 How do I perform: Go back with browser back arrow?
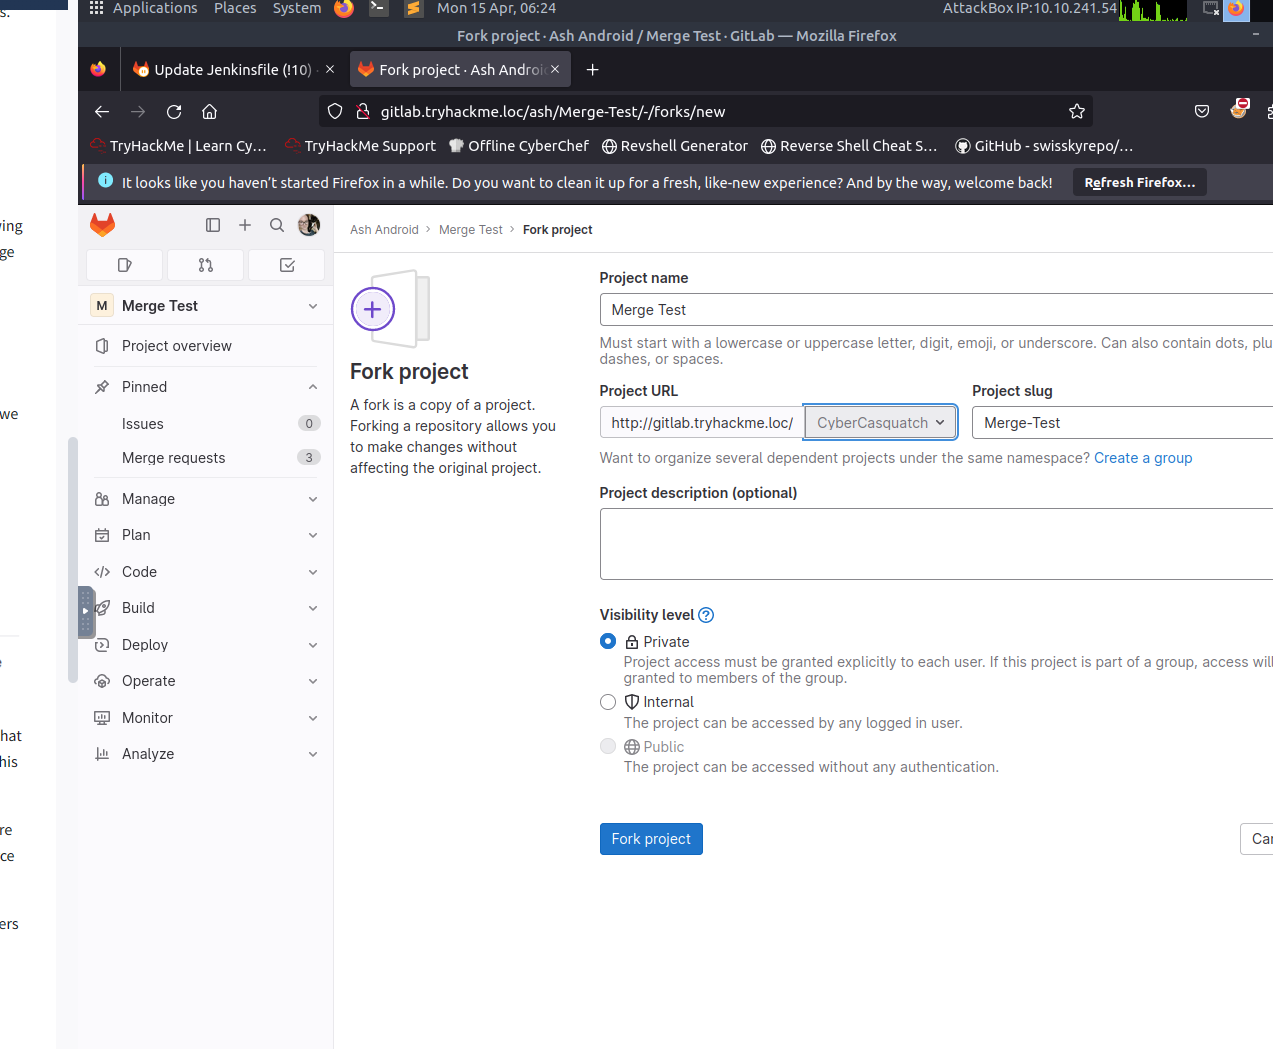(102, 112)
